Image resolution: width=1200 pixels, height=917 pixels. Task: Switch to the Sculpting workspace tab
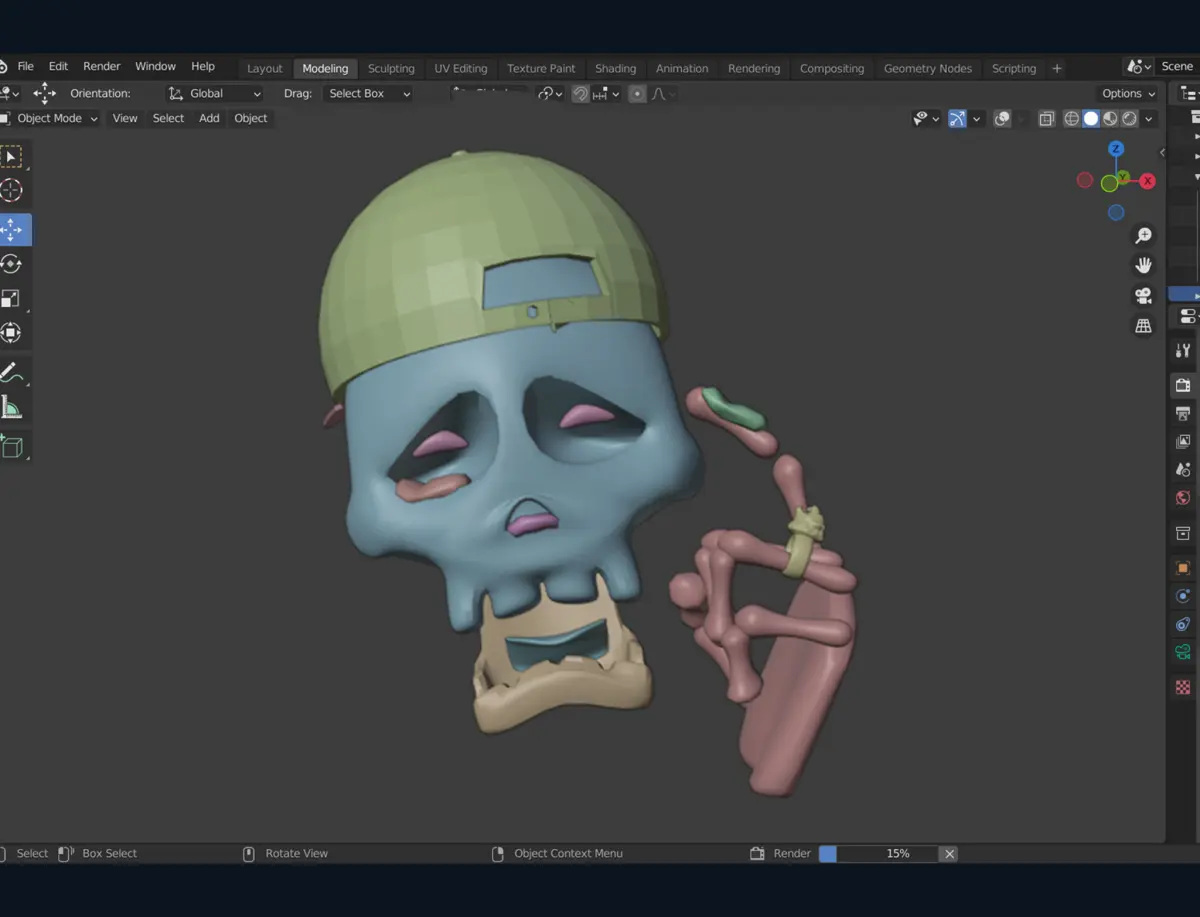391,68
